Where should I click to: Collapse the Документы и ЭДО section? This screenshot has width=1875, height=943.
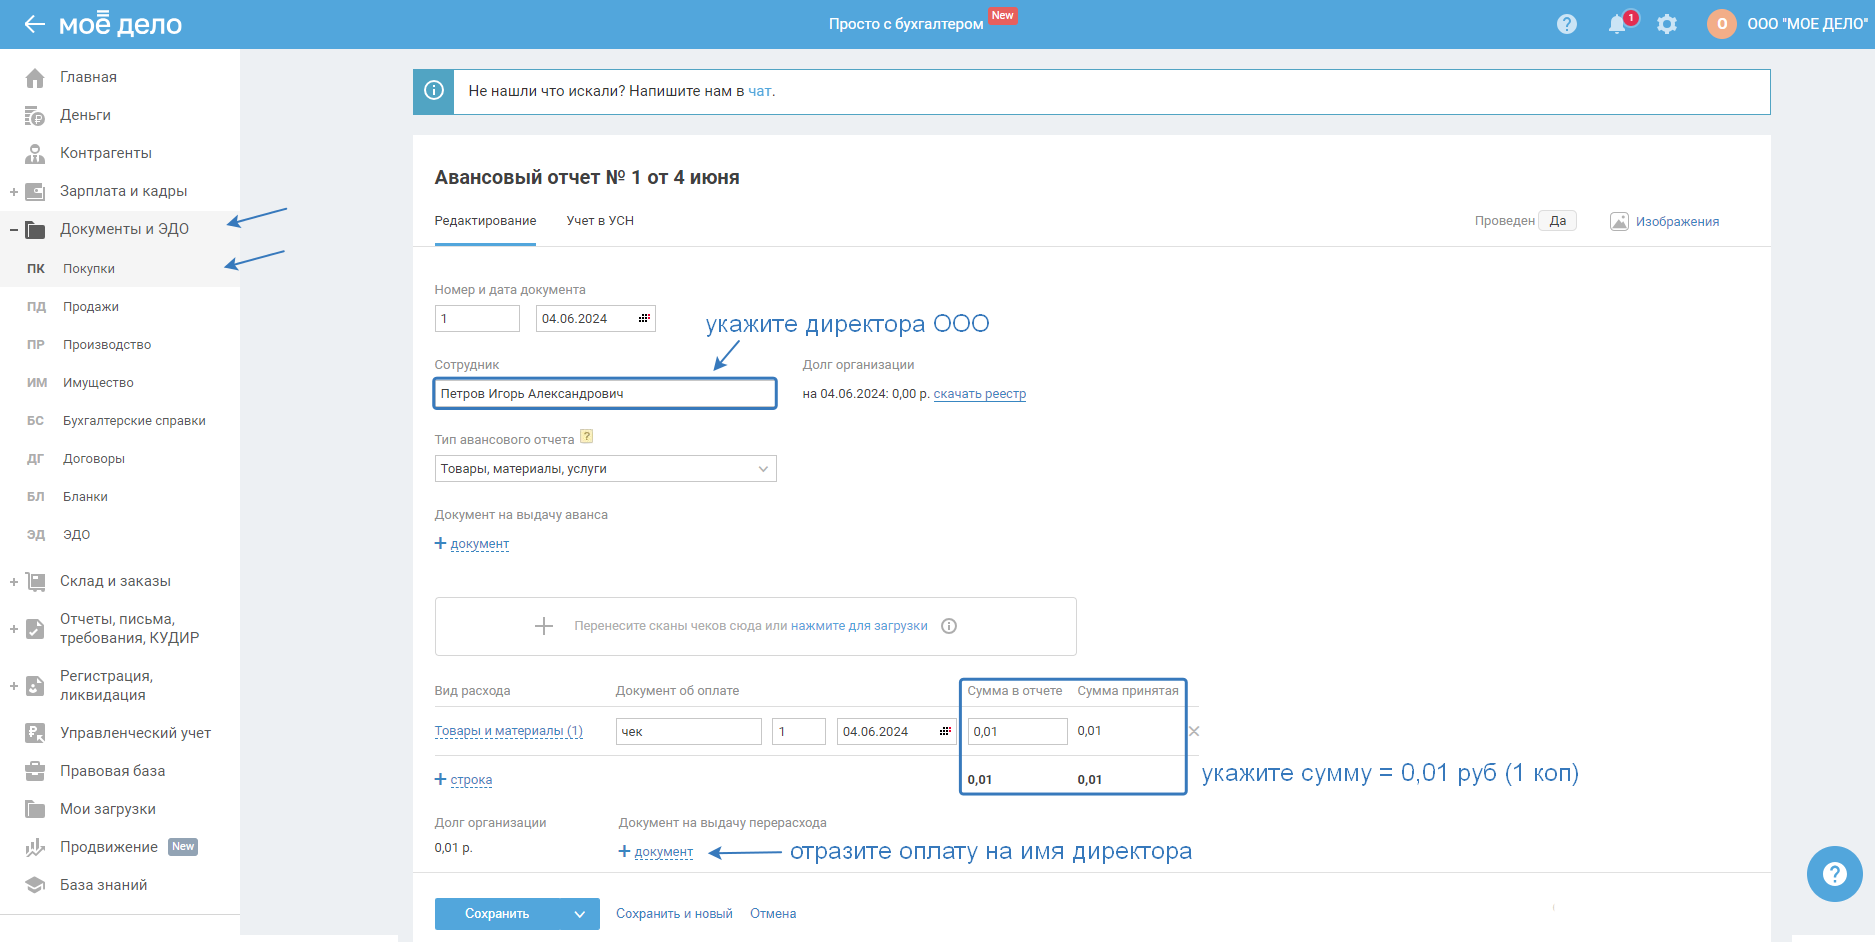coord(14,230)
